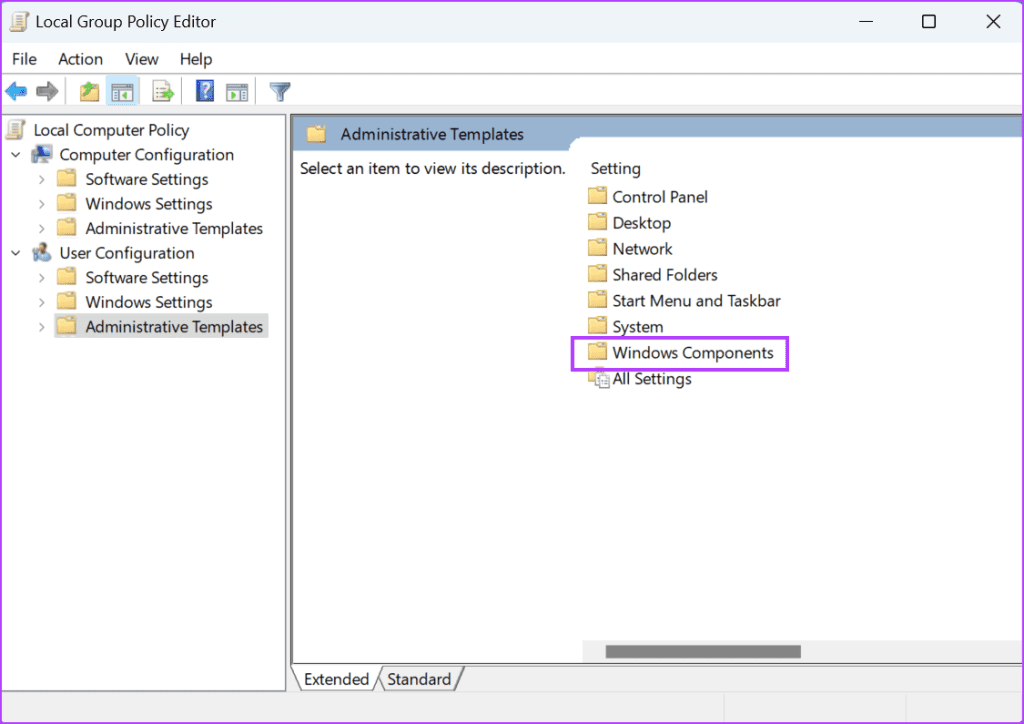Click the Windows Components folder icon

pos(597,352)
